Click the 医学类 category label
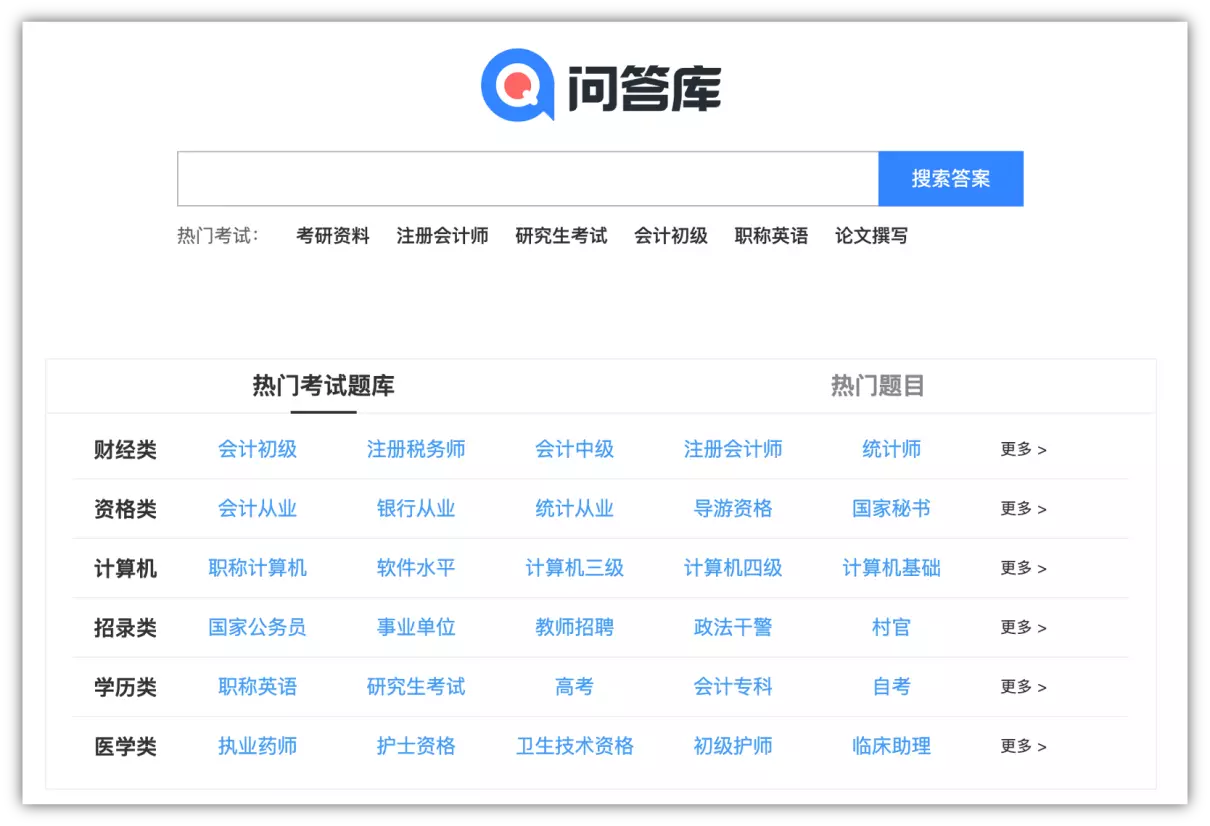This screenshot has width=1210, height=826. coord(126,747)
